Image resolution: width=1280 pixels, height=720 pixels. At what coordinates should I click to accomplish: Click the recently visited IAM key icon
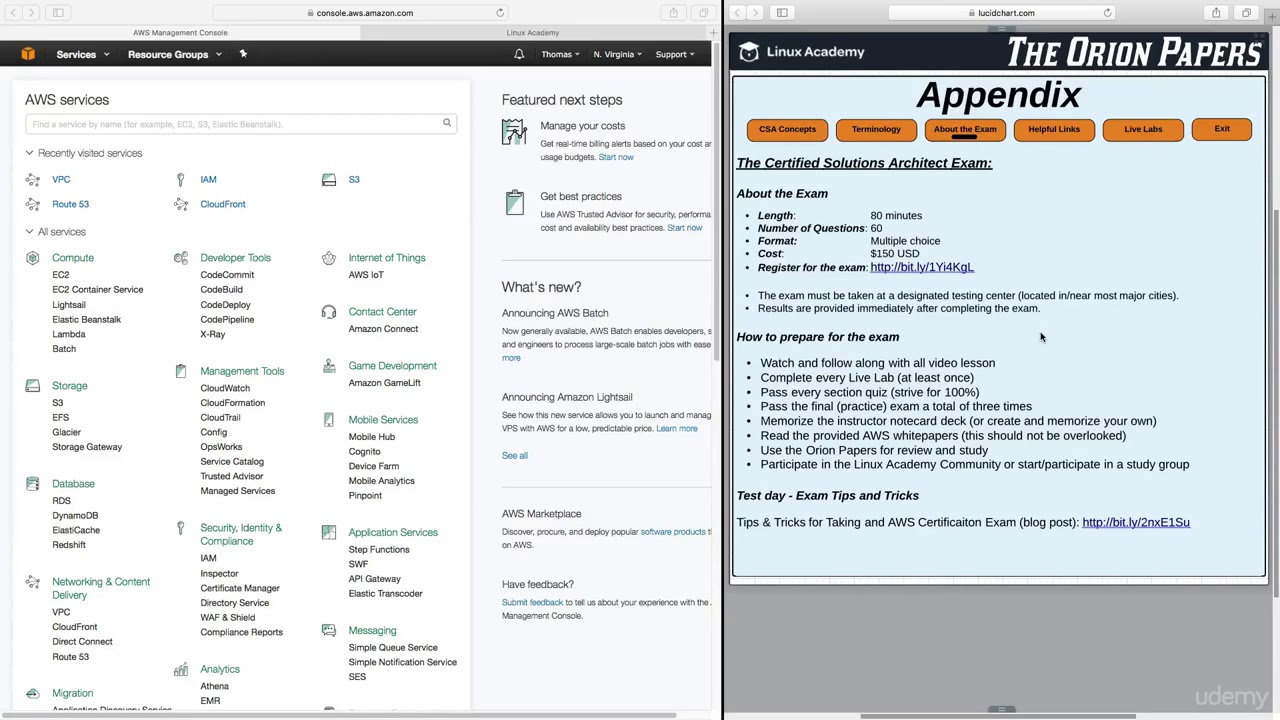(x=181, y=180)
